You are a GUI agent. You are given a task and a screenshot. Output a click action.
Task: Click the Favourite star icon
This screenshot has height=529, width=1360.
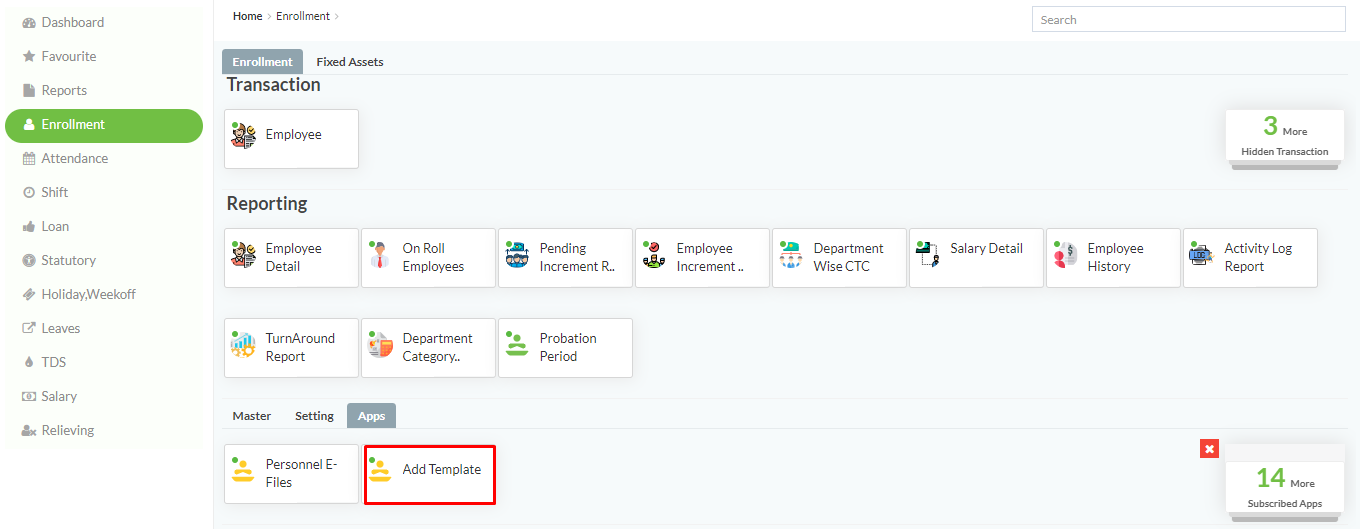(x=29, y=56)
